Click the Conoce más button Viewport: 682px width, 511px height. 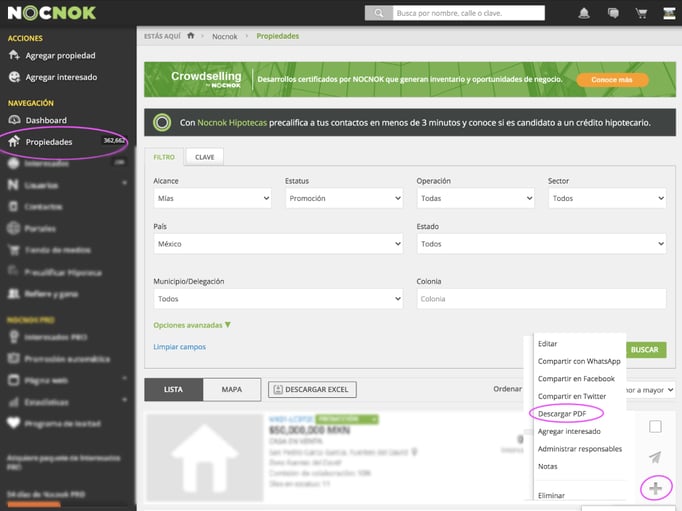tap(612, 80)
